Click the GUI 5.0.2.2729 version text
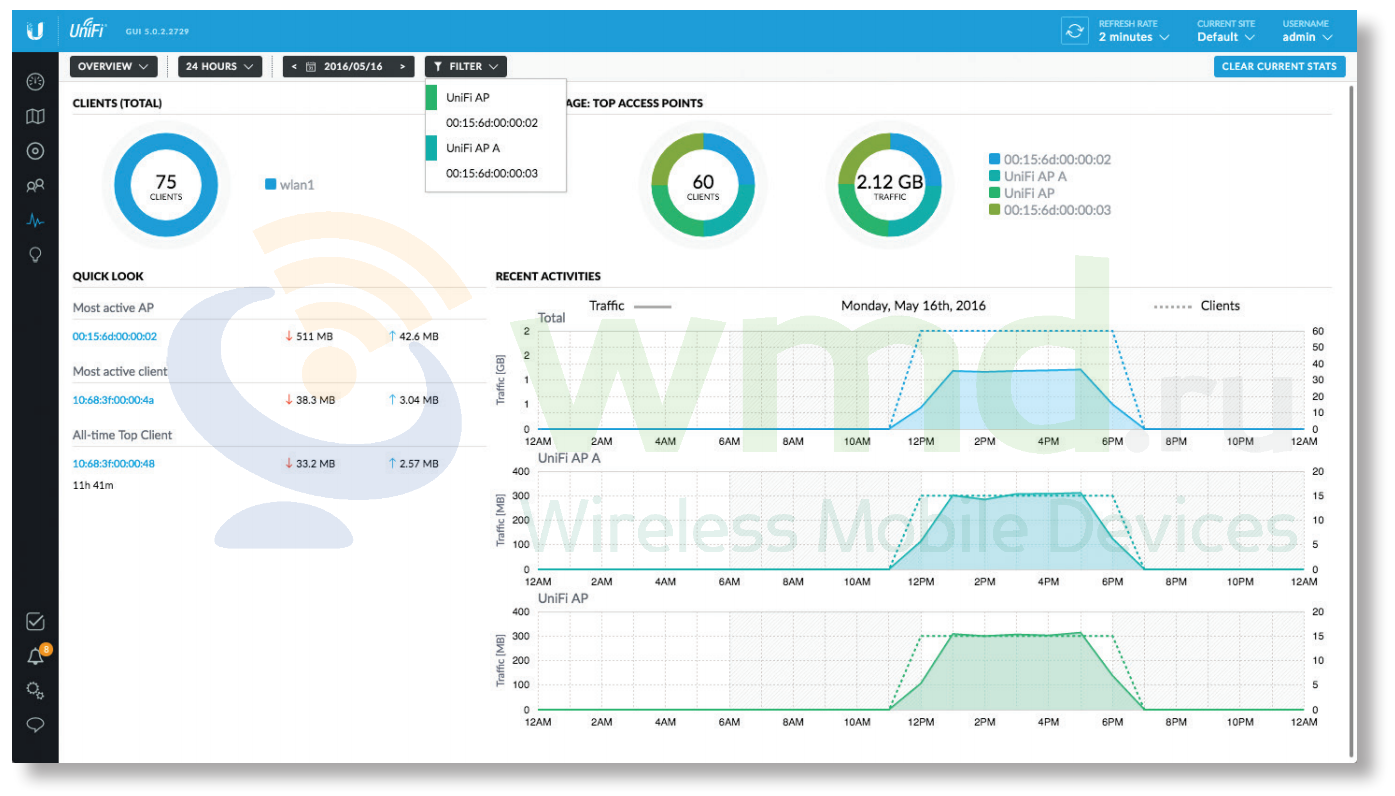This screenshot has width=1395, height=796. (157, 32)
